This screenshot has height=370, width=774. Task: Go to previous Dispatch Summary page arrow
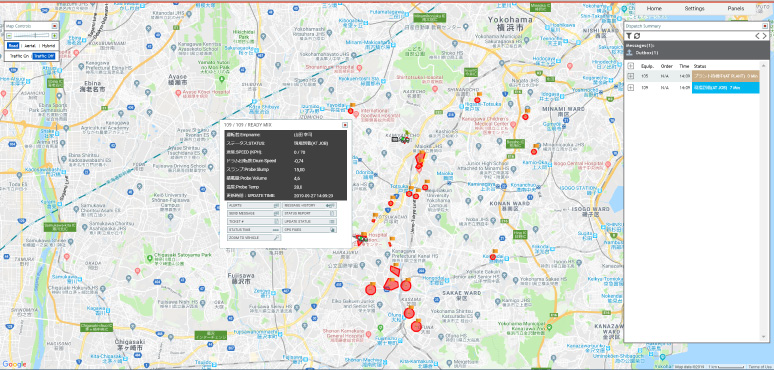click(x=758, y=36)
